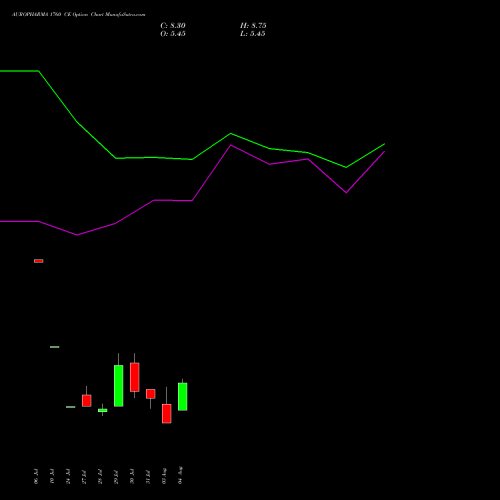This screenshot has height=500, width=500.
Task: Click the small red candle for 31 Jul
Action: coord(150,394)
